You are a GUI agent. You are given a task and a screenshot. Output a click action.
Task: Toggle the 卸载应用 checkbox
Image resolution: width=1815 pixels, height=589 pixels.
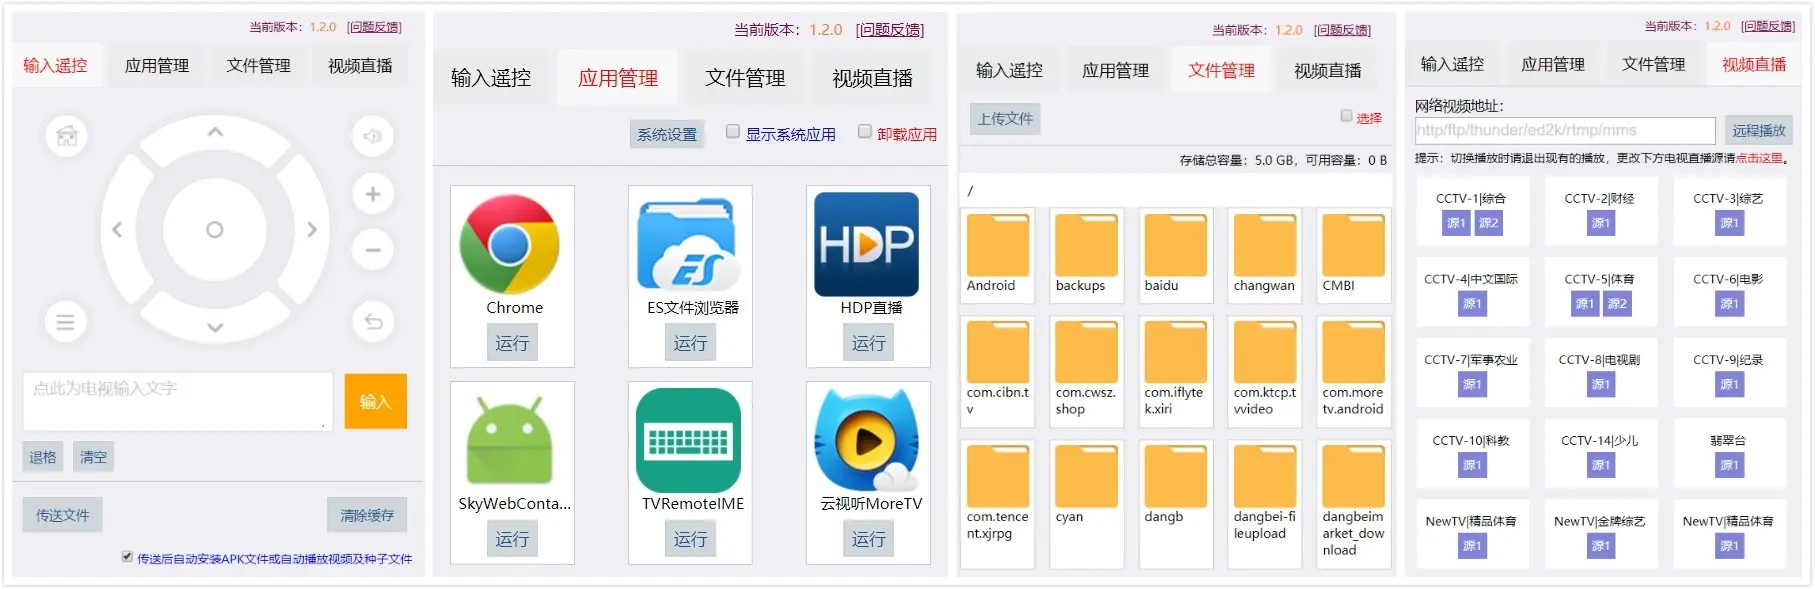click(865, 131)
